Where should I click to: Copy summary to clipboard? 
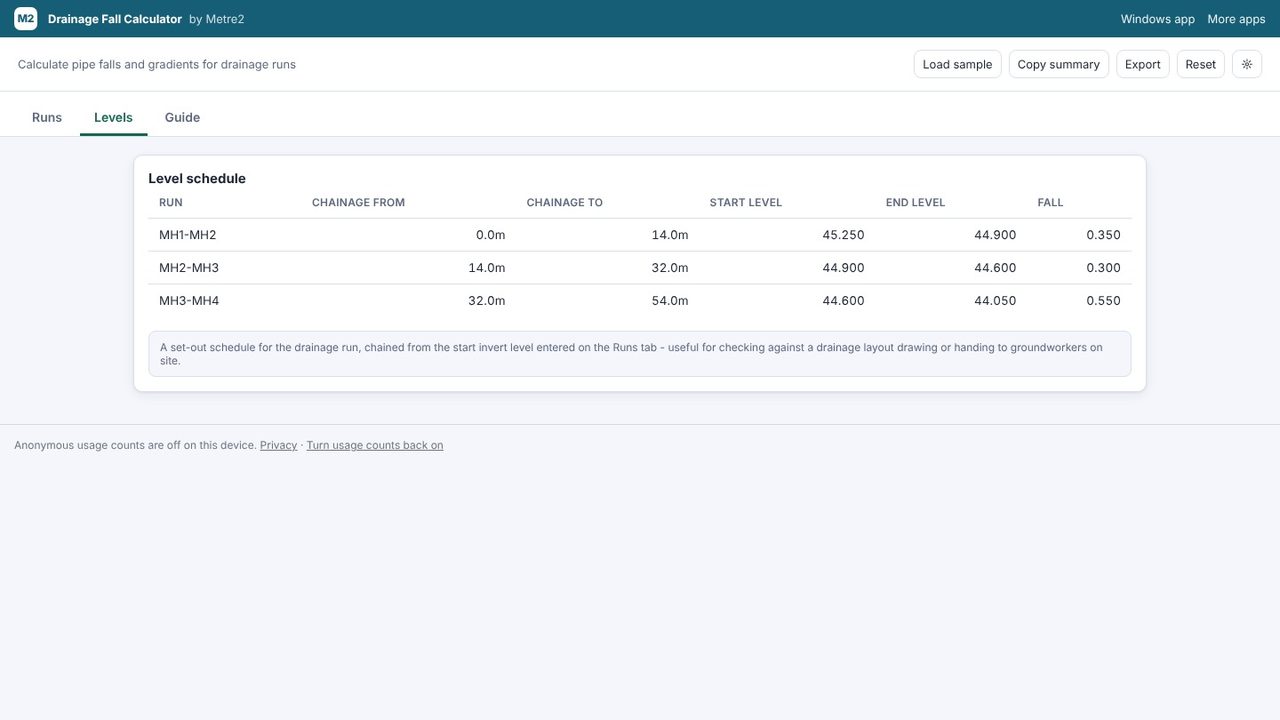[x=1058, y=64]
